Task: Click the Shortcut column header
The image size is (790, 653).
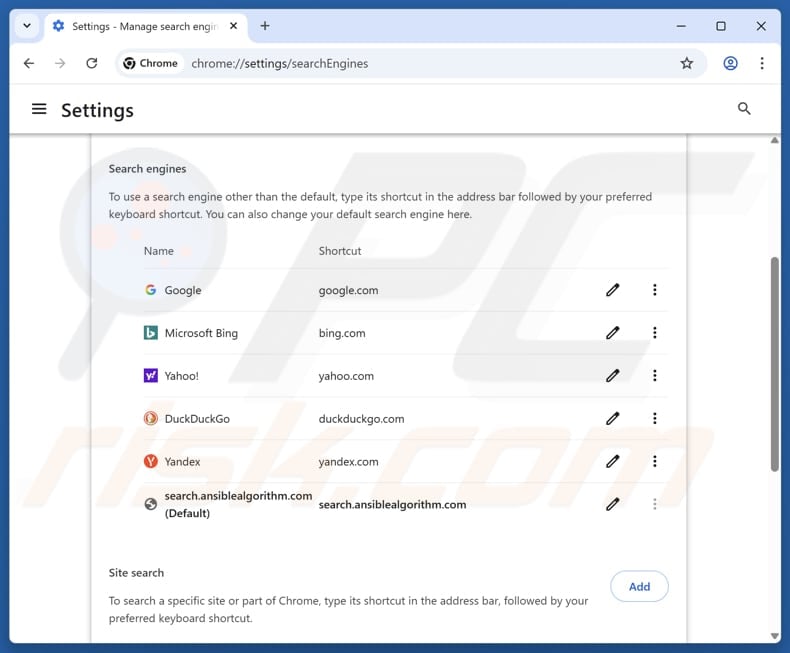Action: click(340, 251)
